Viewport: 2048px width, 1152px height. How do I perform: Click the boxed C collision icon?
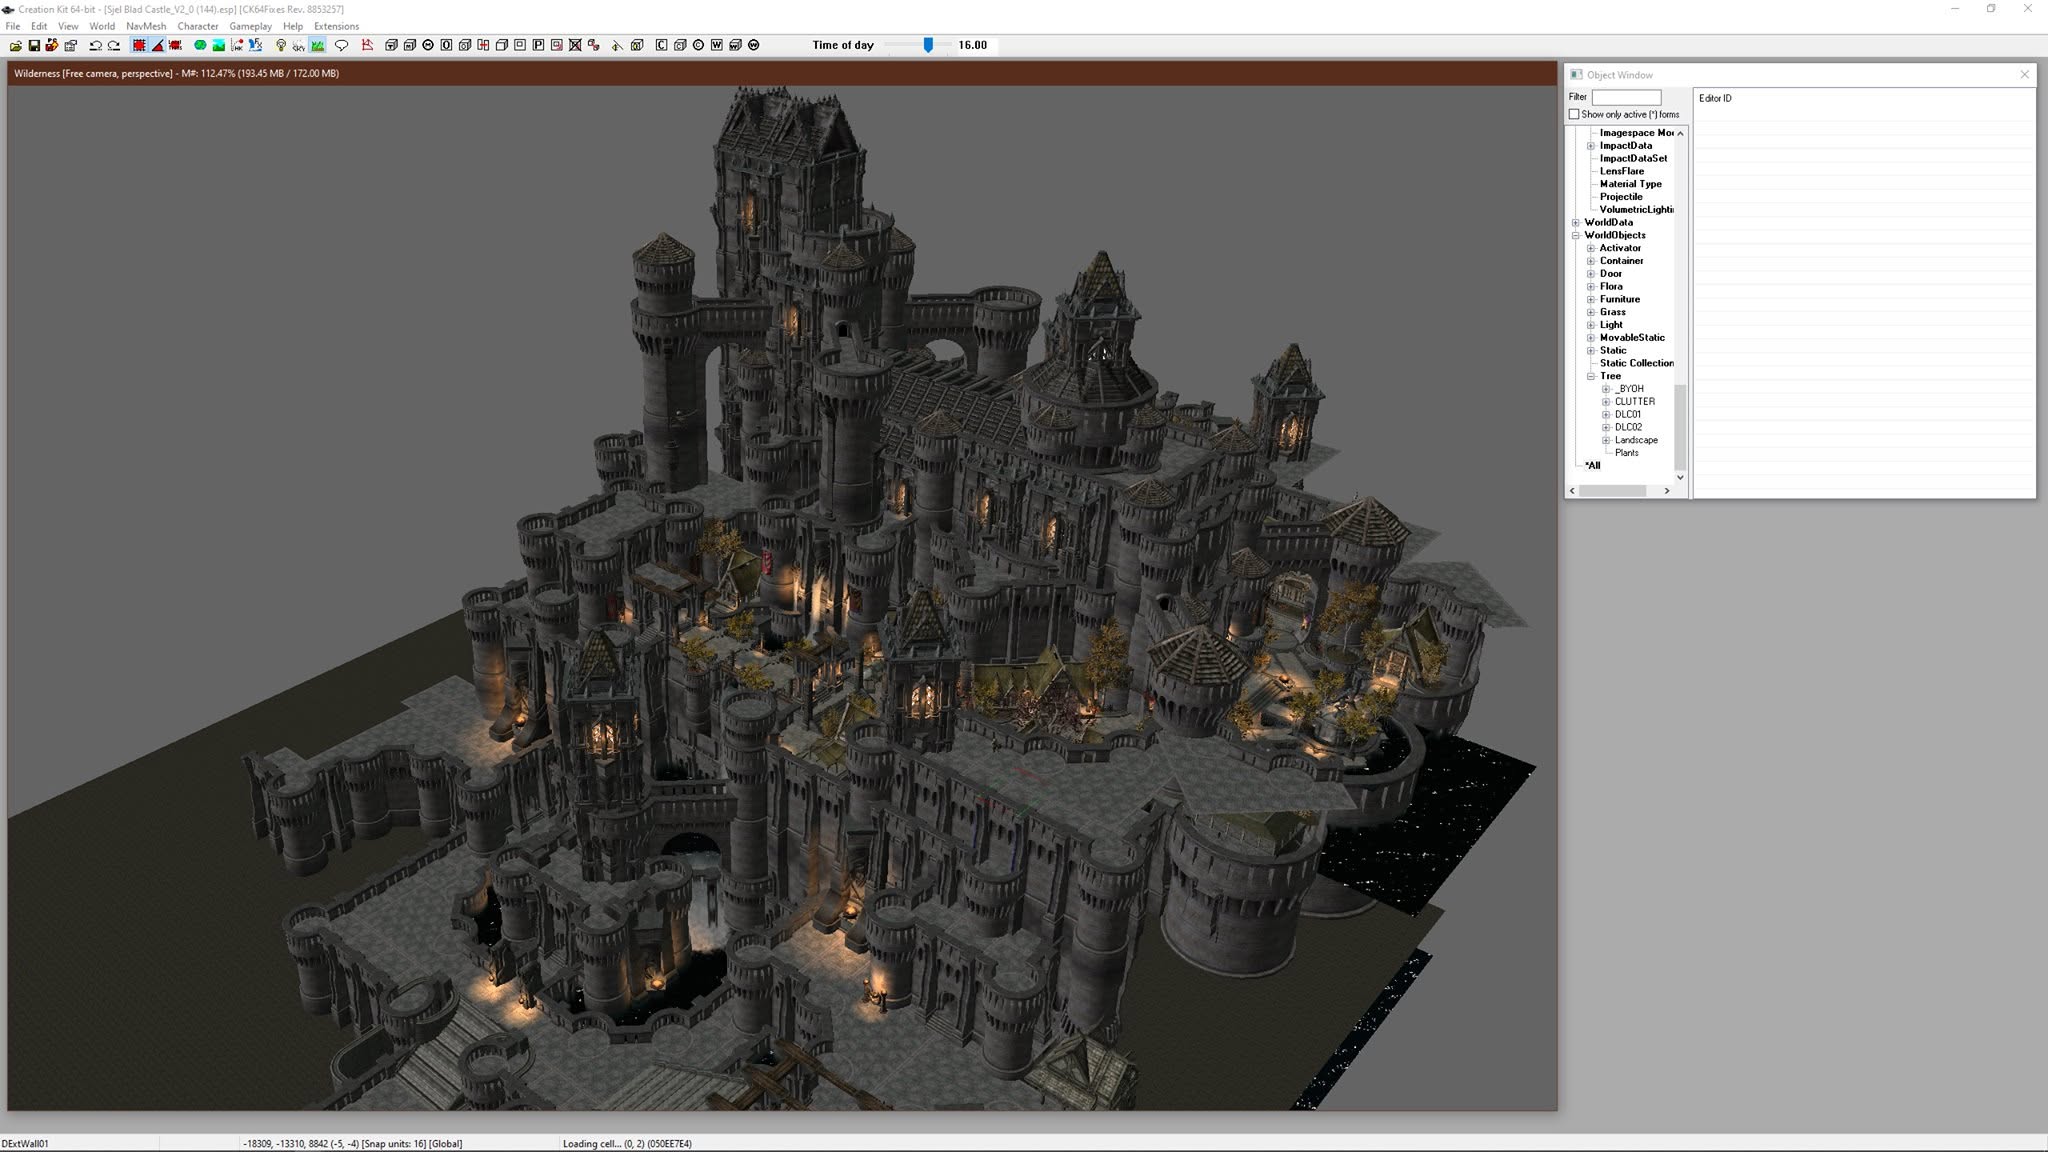pos(661,45)
